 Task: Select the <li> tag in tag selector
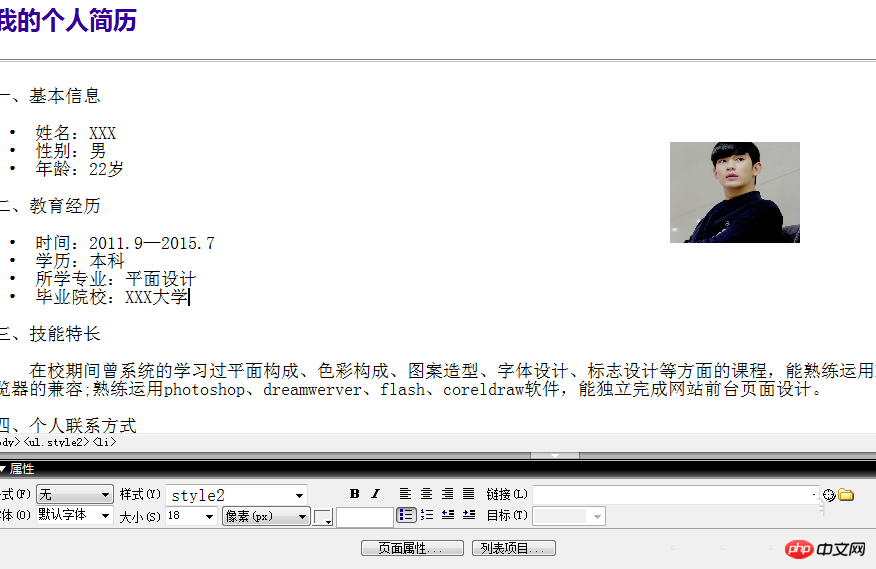(x=104, y=442)
